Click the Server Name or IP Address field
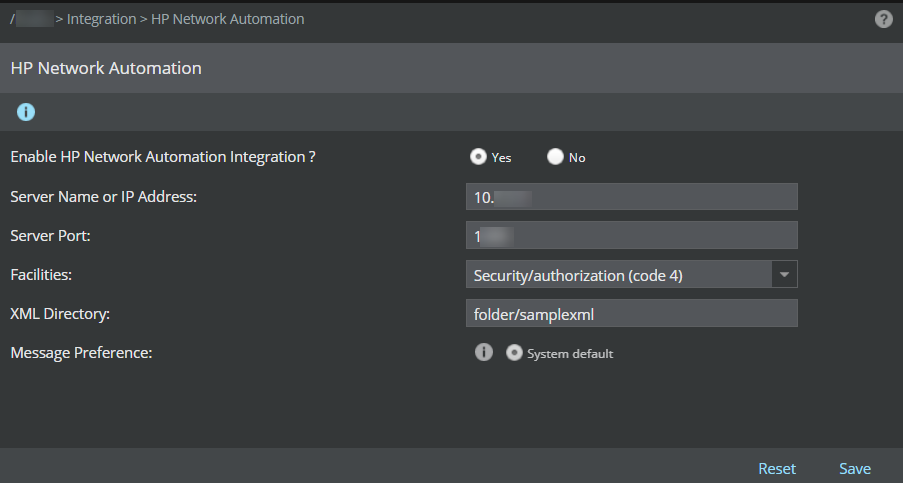 tap(632, 197)
